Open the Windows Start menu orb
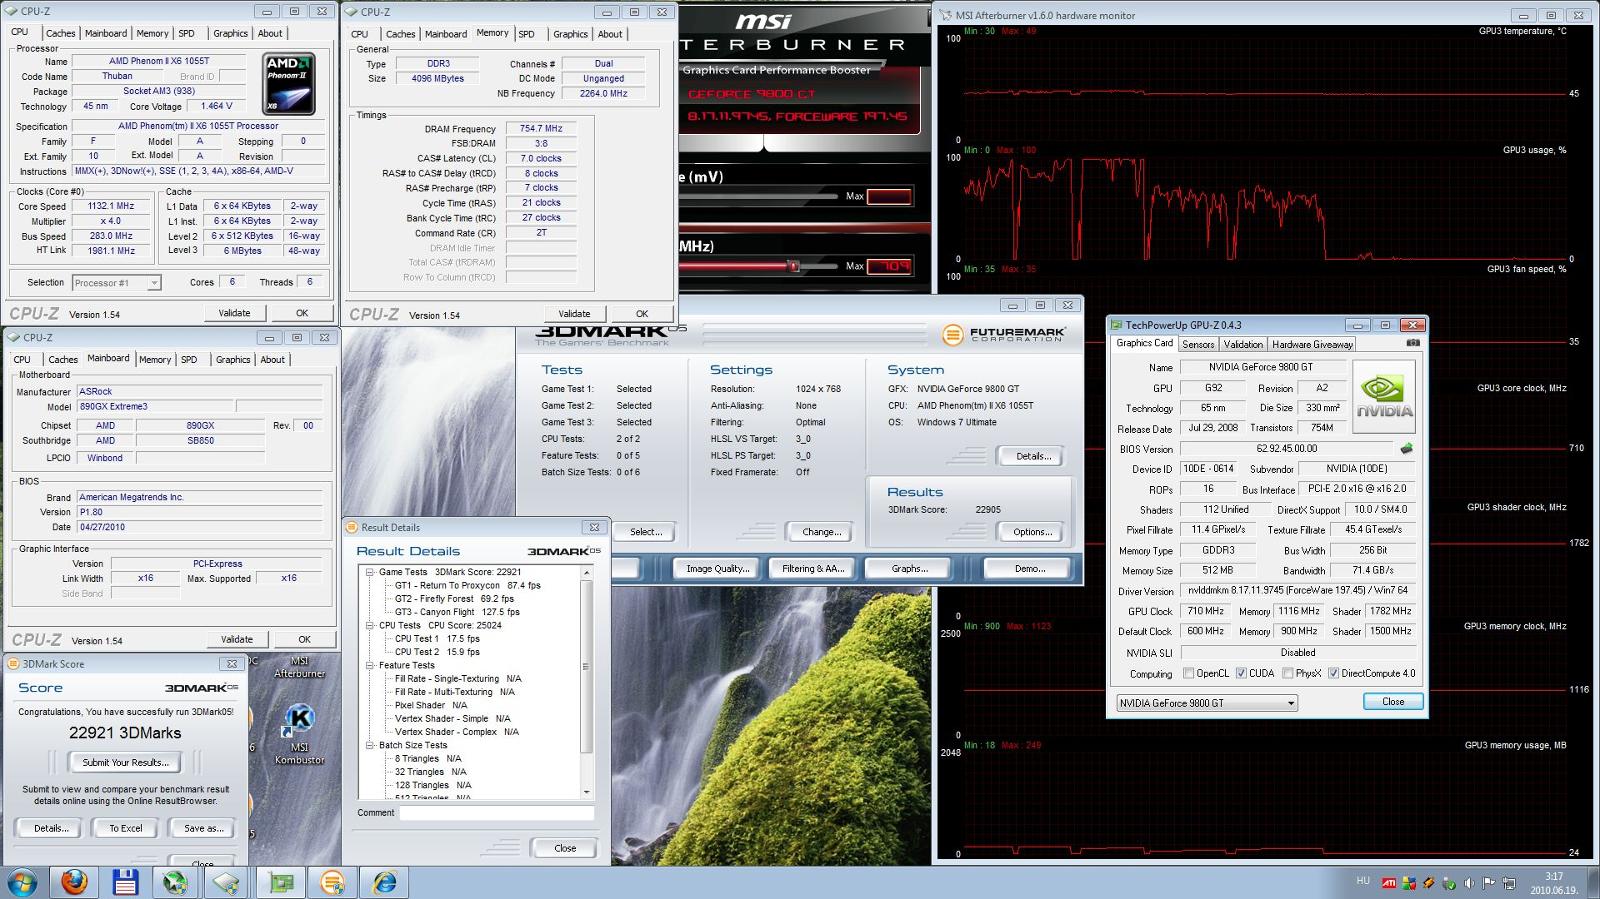The image size is (1600, 899). pos(22,883)
